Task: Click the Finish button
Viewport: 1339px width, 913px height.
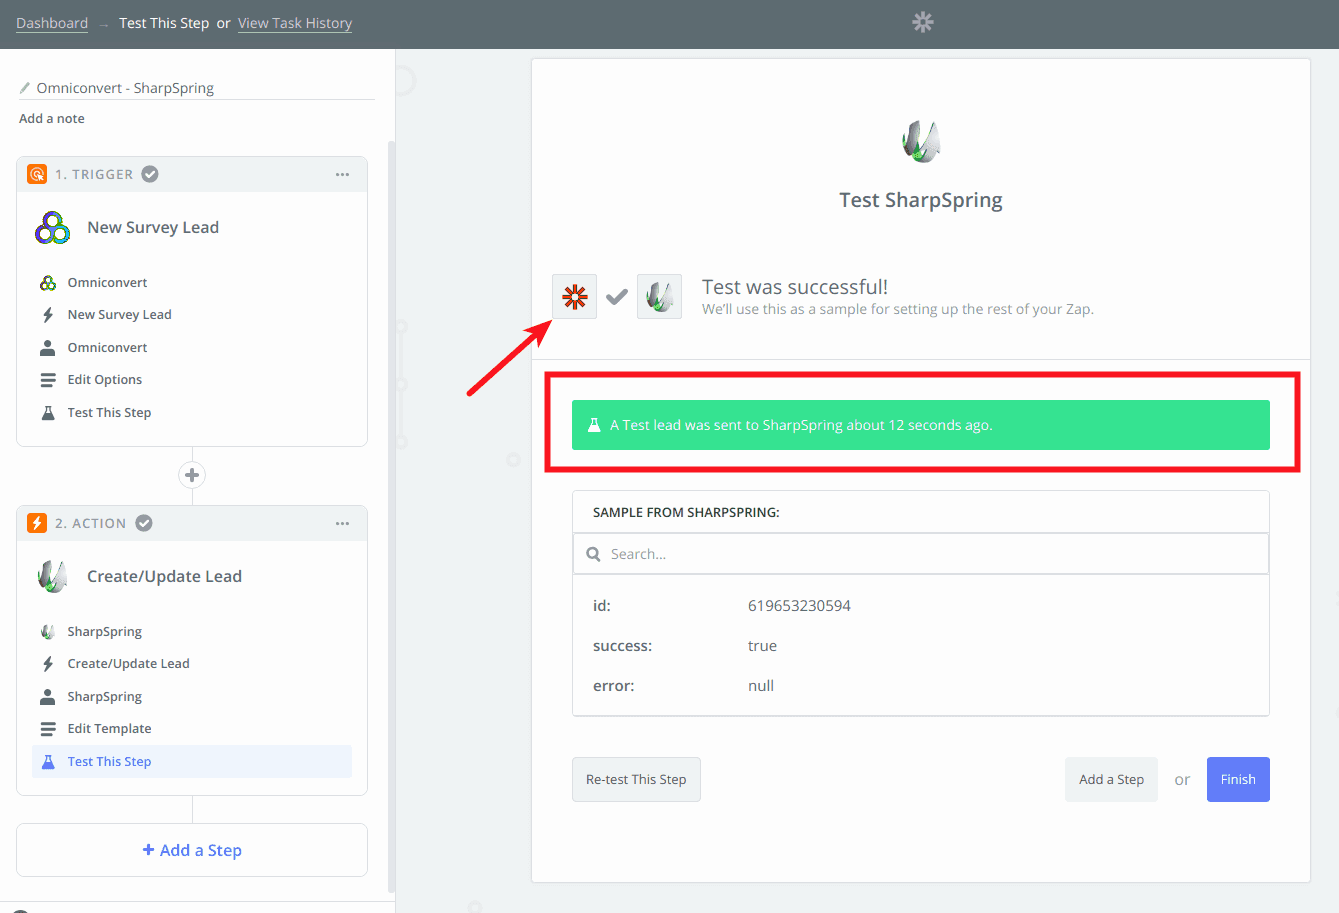Action: pyautogui.click(x=1237, y=778)
